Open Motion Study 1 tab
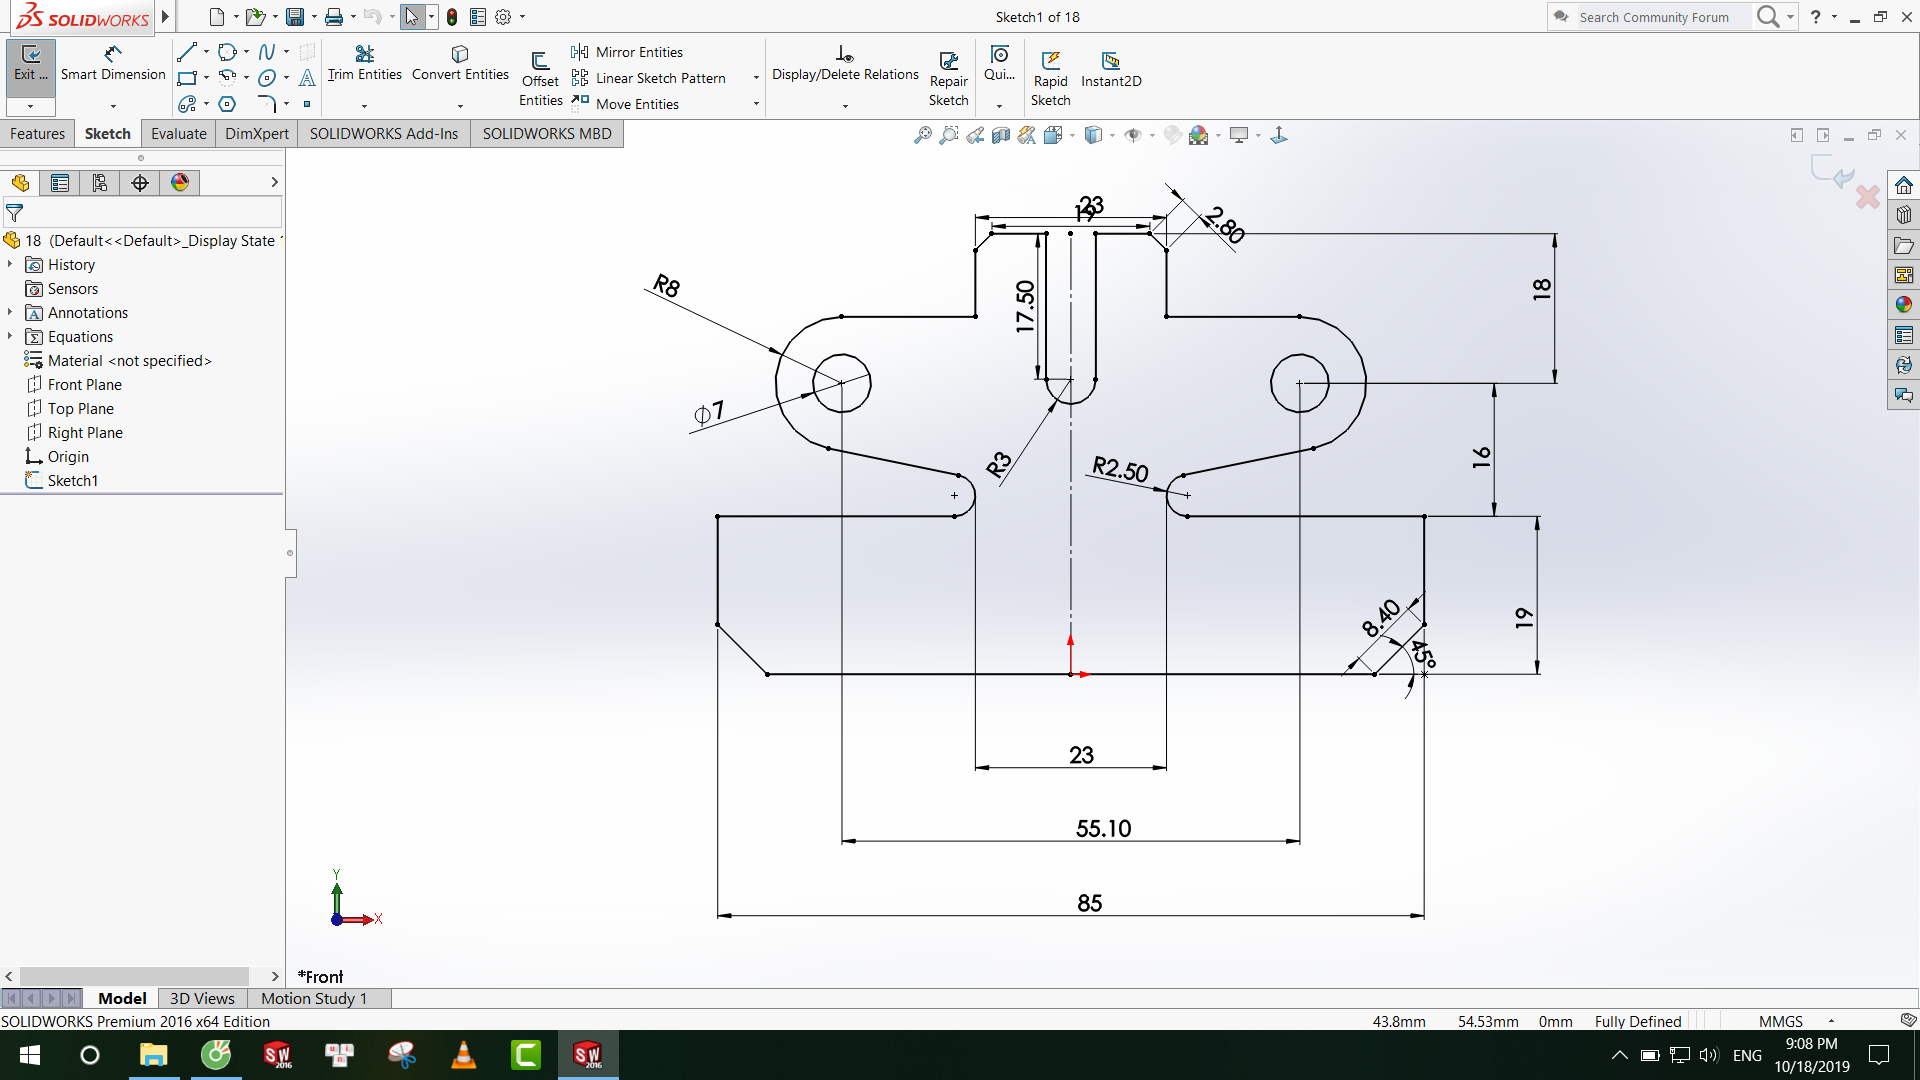Screen dimensions: 1920x1080 coord(314,998)
